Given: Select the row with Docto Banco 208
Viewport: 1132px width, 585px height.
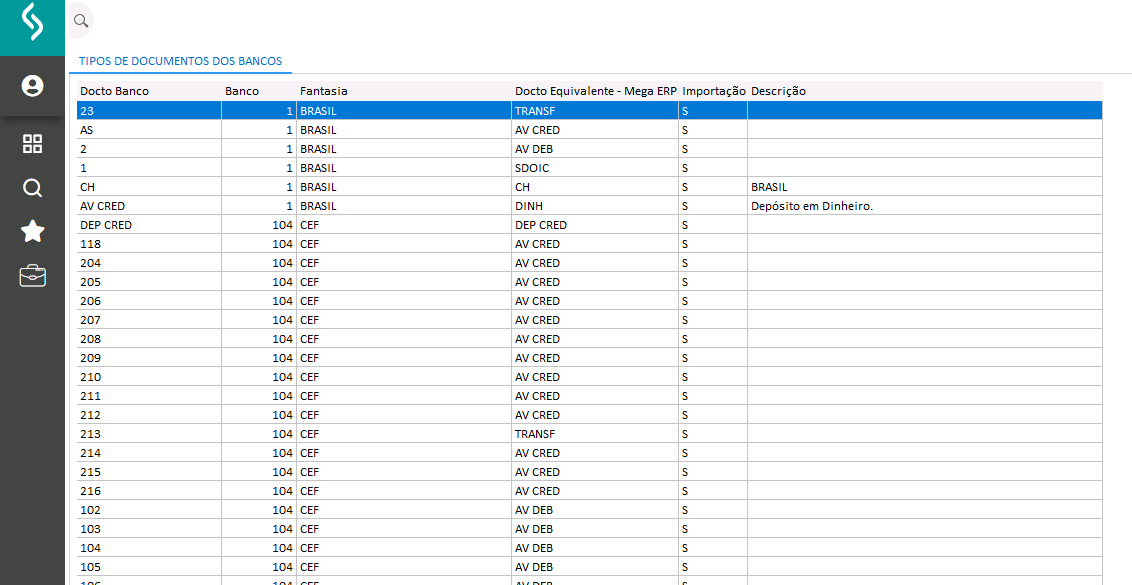Looking at the screenshot, I should point(590,339).
